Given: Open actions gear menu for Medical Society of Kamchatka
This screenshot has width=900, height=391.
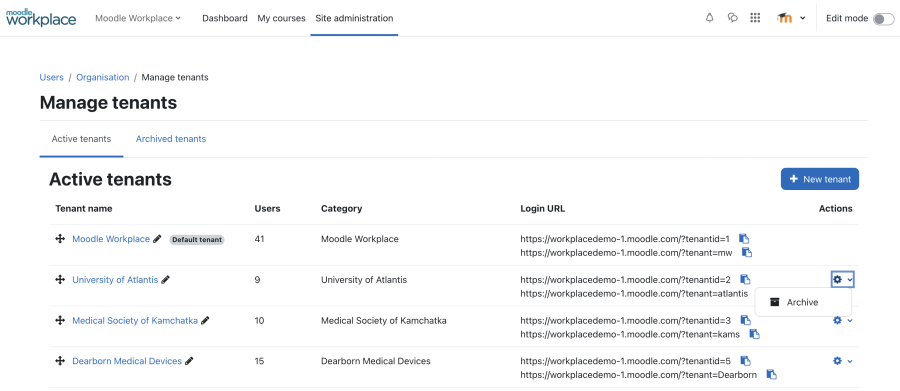Looking at the screenshot, I should (x=843, y=320).
